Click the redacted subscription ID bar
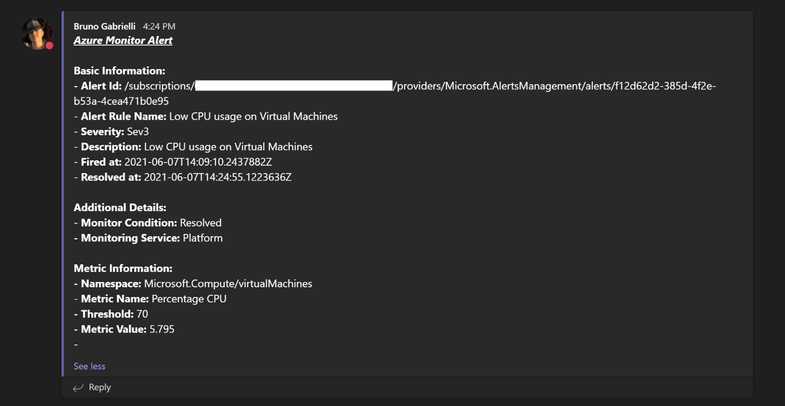The height and width of the screenshot is (406, 785). pos(293,86)
